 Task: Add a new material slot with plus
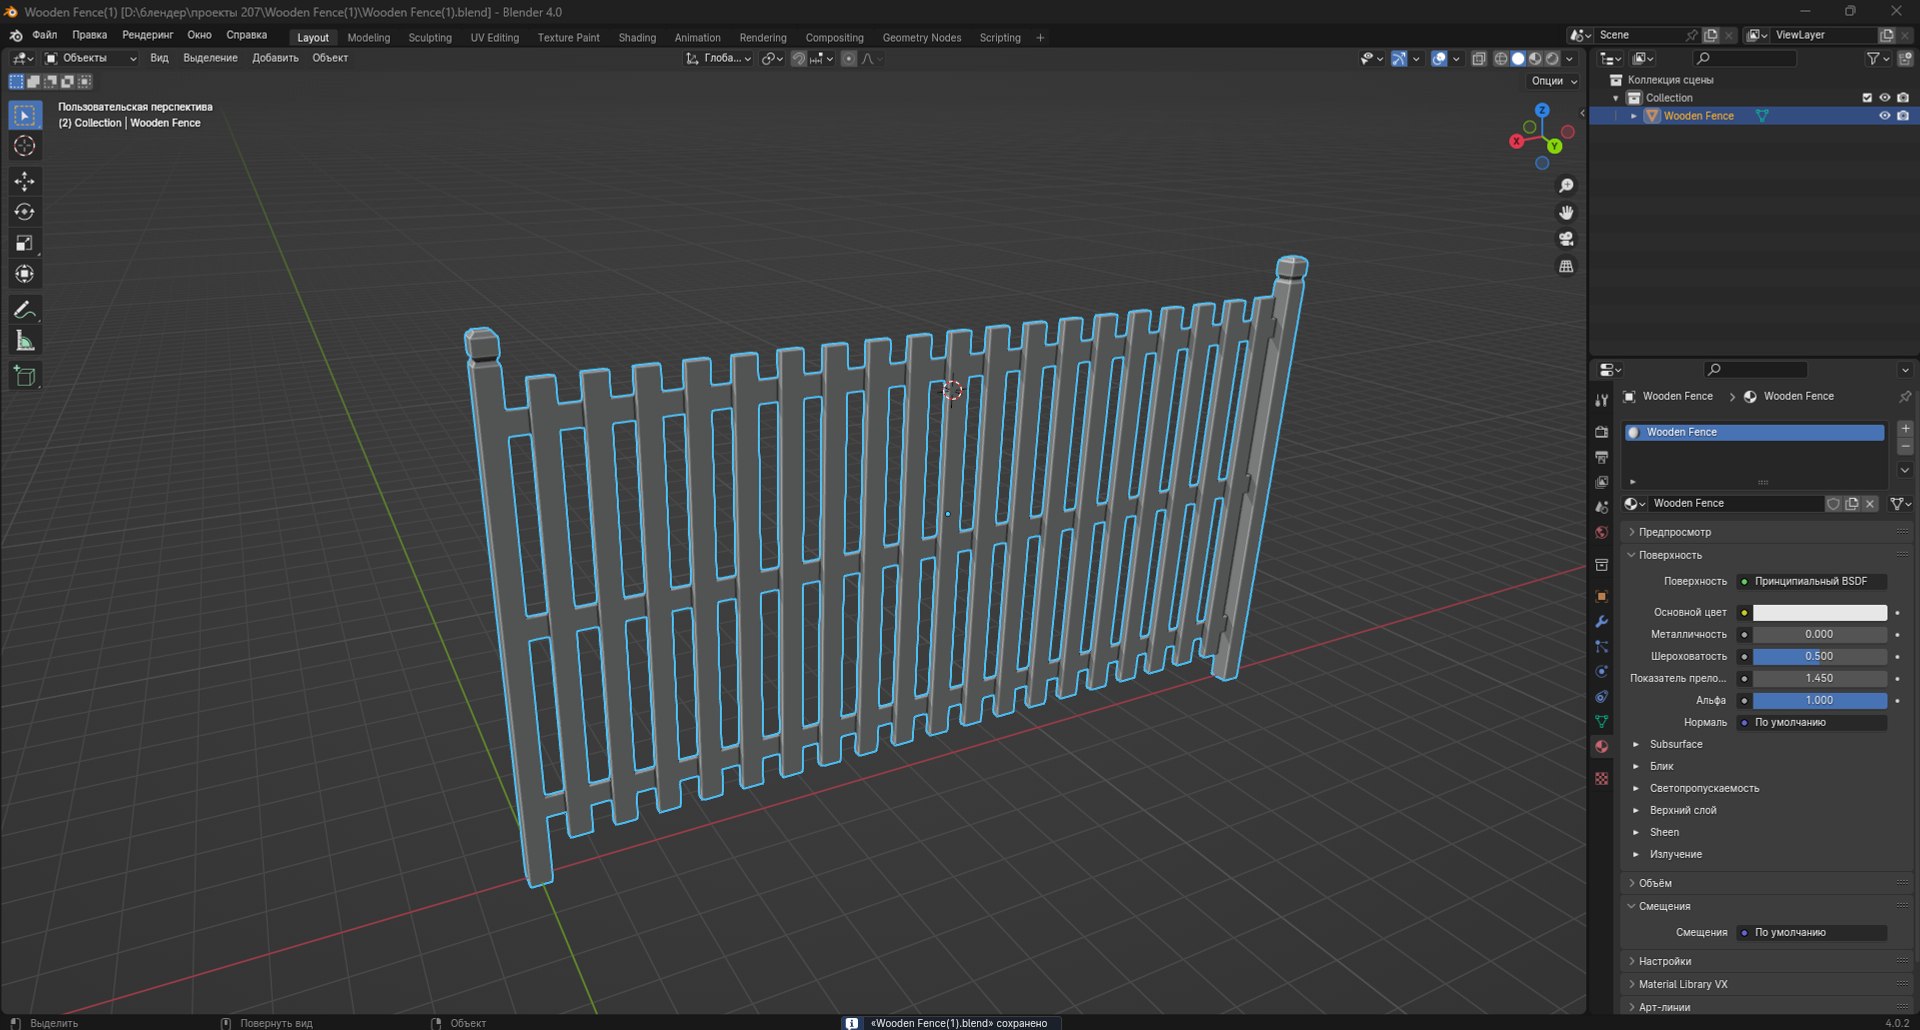click(x=1905, y=428)
